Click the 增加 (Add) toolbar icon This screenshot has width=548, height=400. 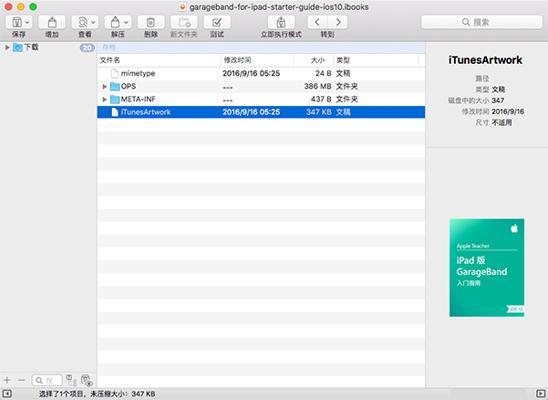(52, 22)
